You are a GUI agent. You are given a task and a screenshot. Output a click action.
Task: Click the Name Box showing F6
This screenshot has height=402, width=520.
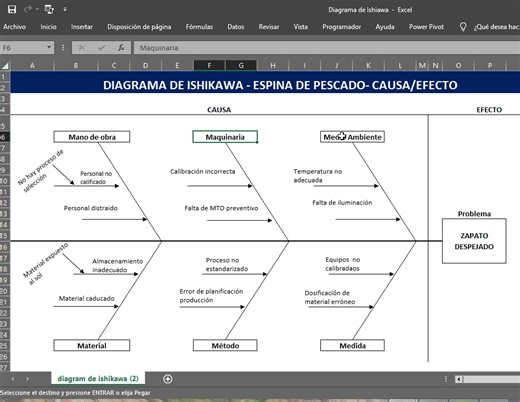pos(23,48)
